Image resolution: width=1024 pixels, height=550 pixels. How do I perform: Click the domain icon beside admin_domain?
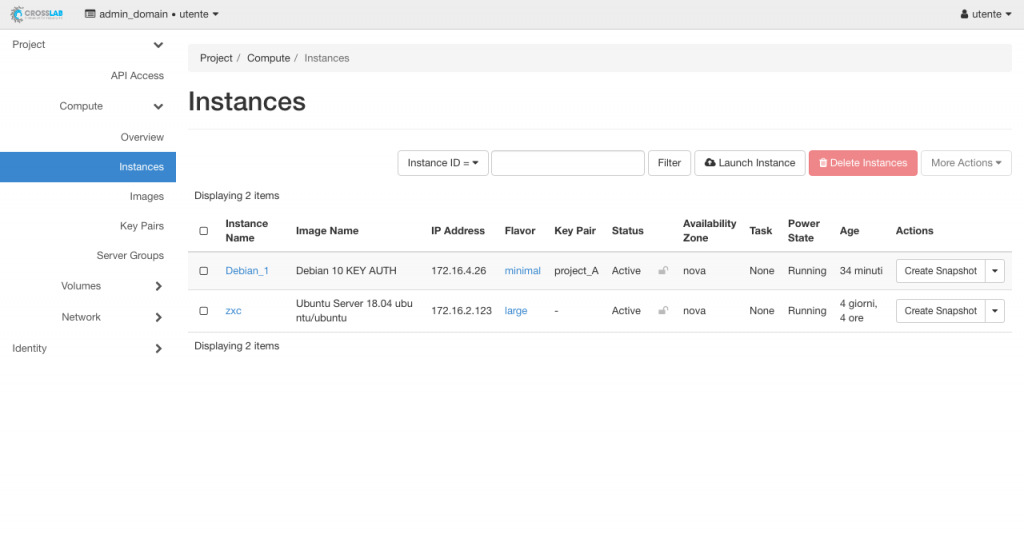coord(90,15)
